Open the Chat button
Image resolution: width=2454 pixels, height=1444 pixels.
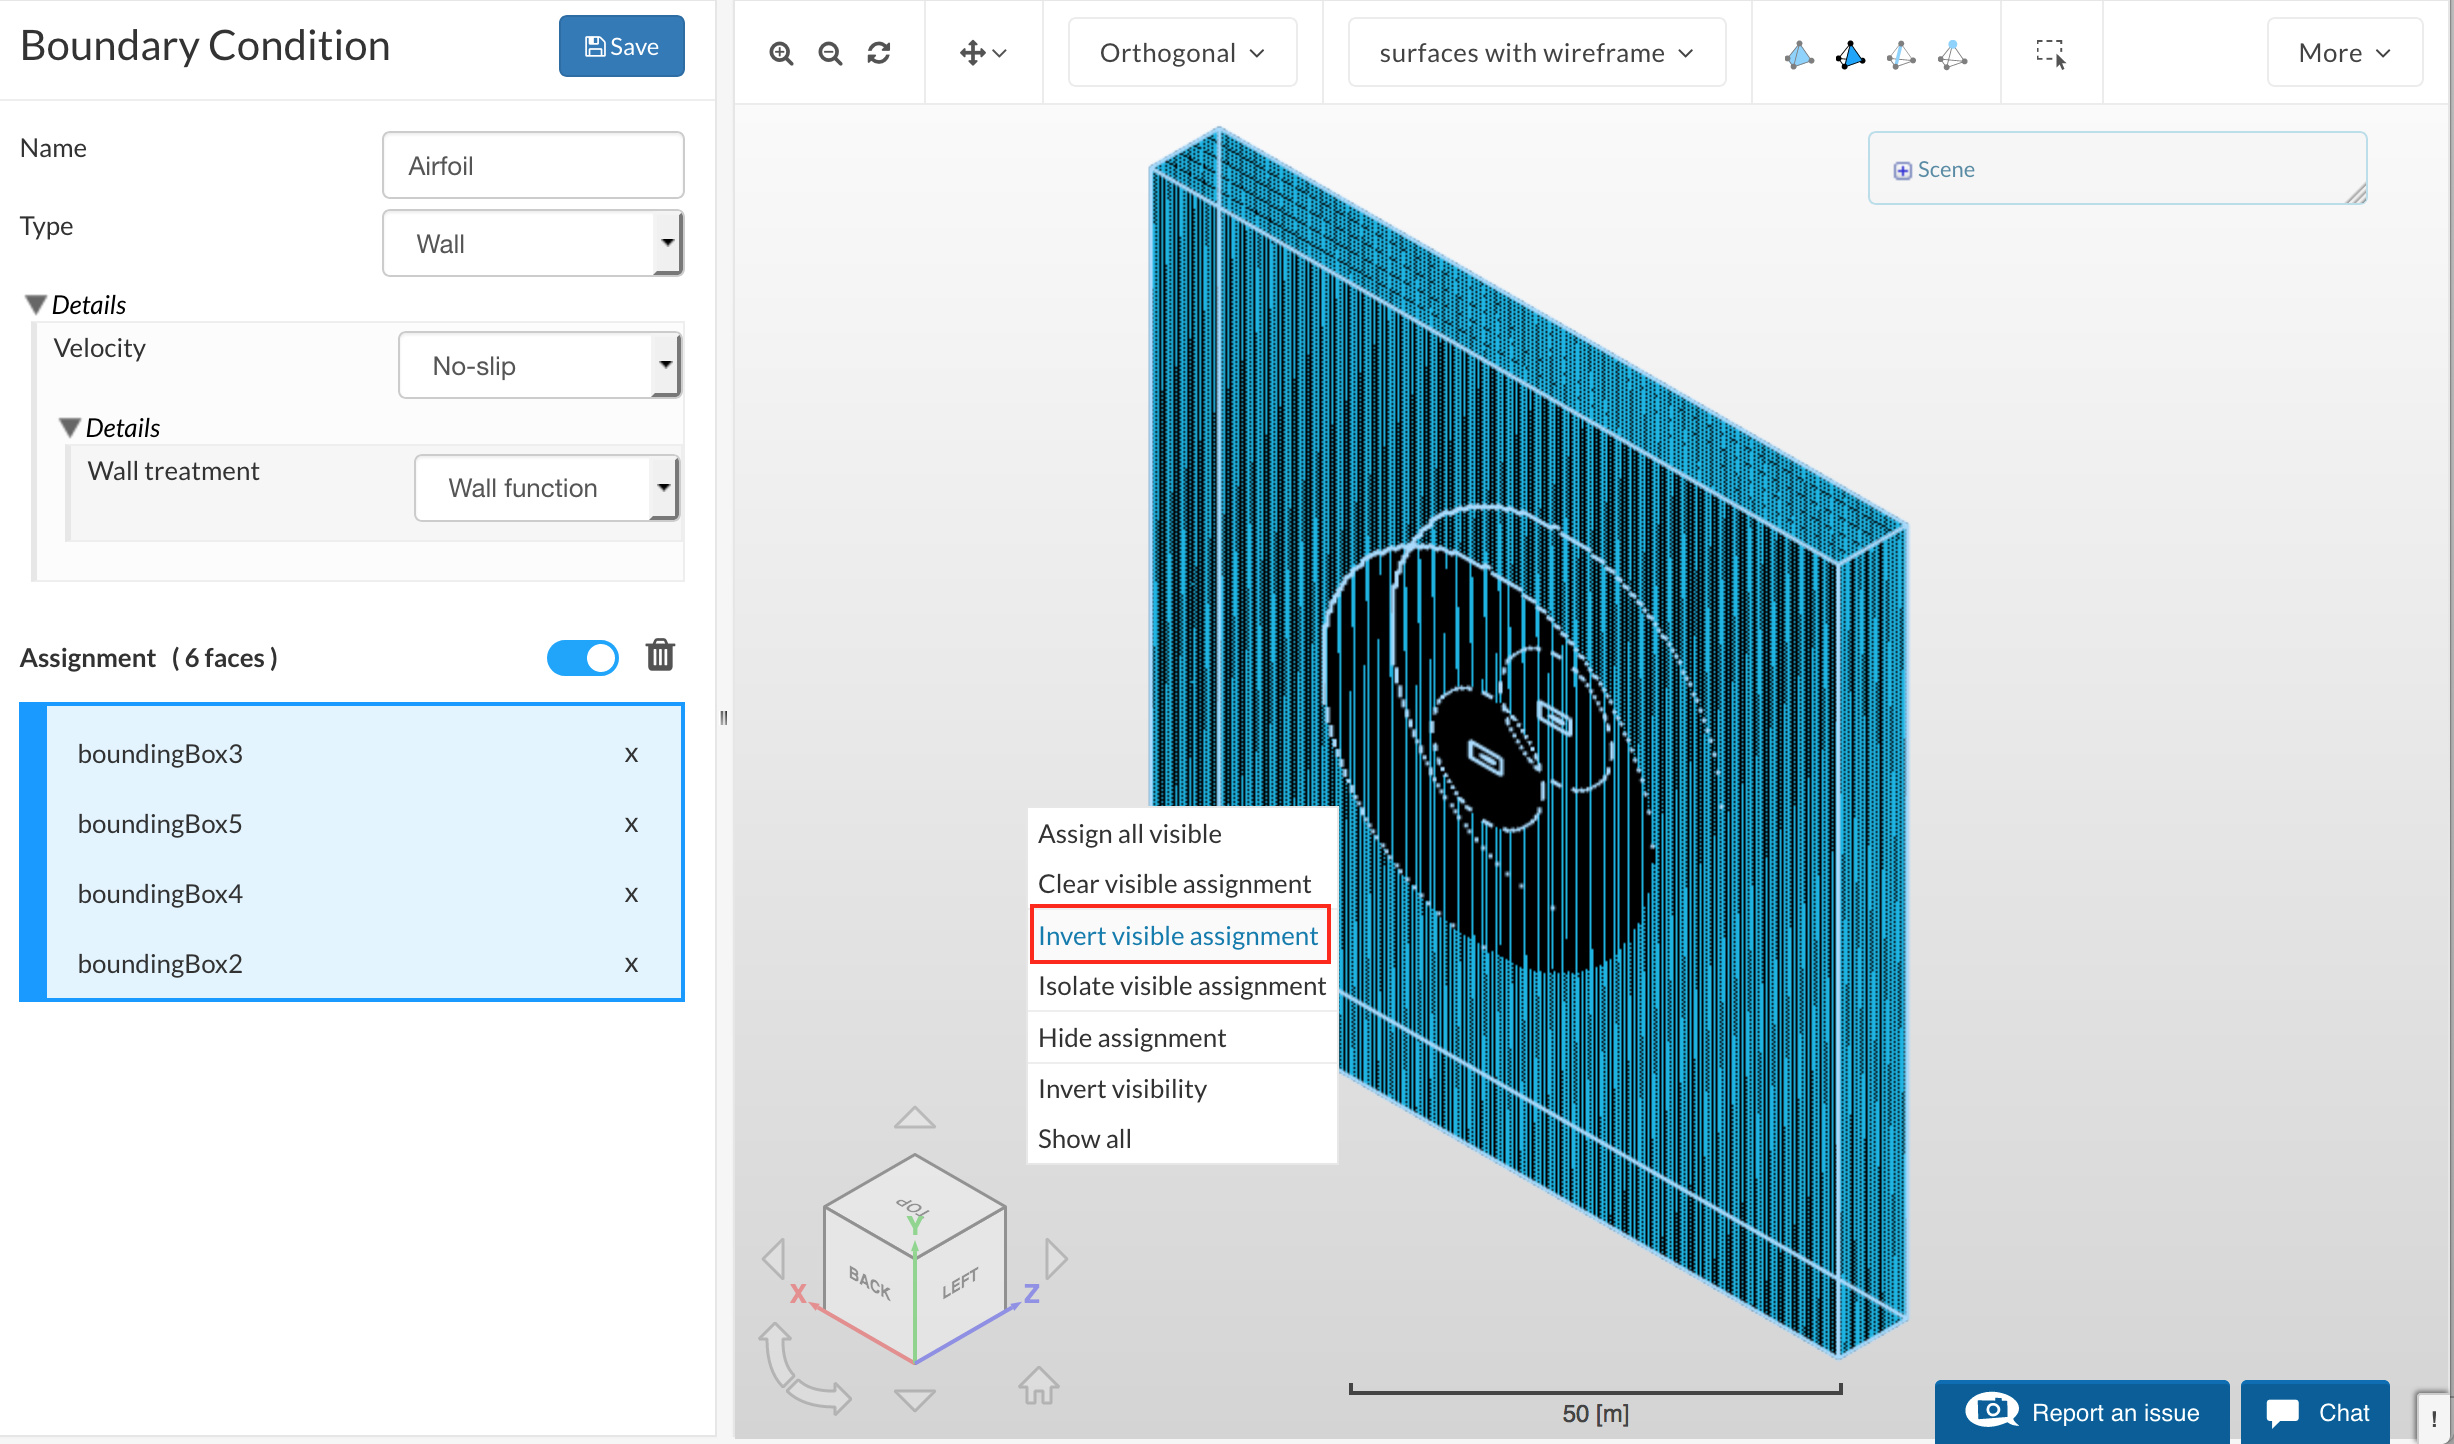point(2315,1412)
